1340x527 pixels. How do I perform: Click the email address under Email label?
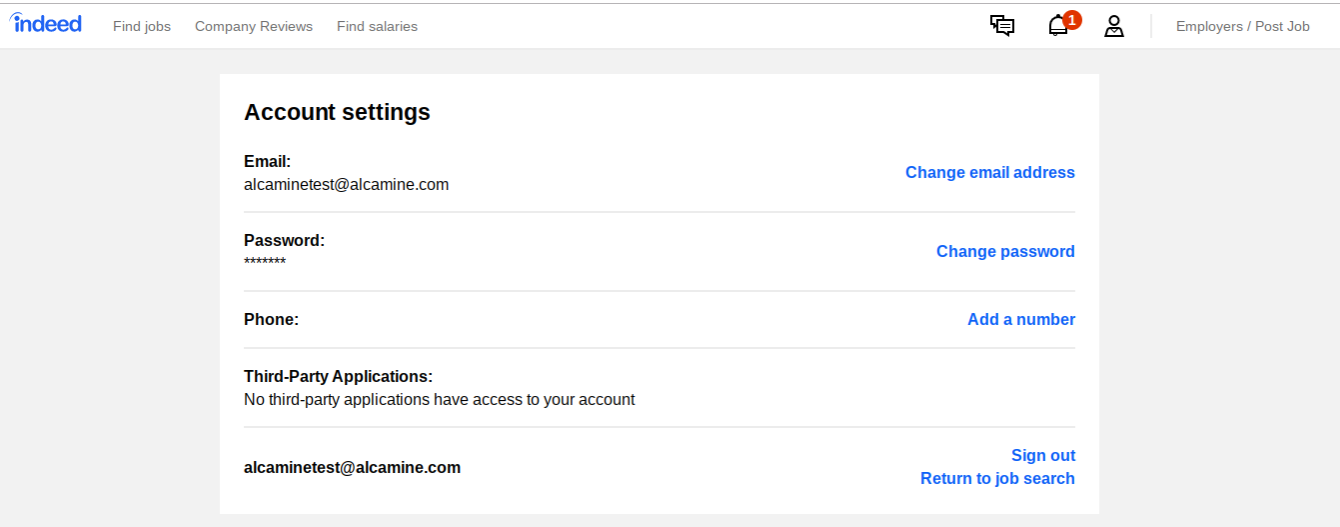[x=346, y=184]
